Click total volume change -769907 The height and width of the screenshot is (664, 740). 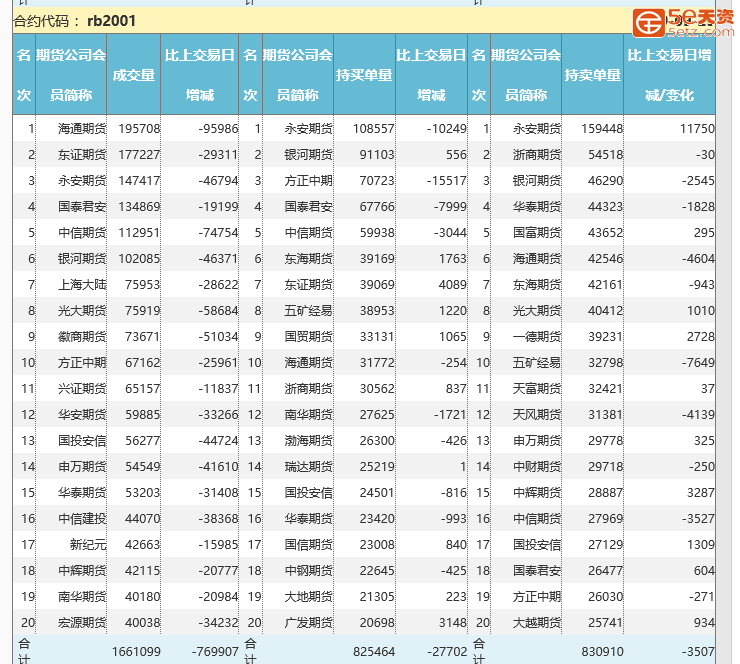pos(215,652)
